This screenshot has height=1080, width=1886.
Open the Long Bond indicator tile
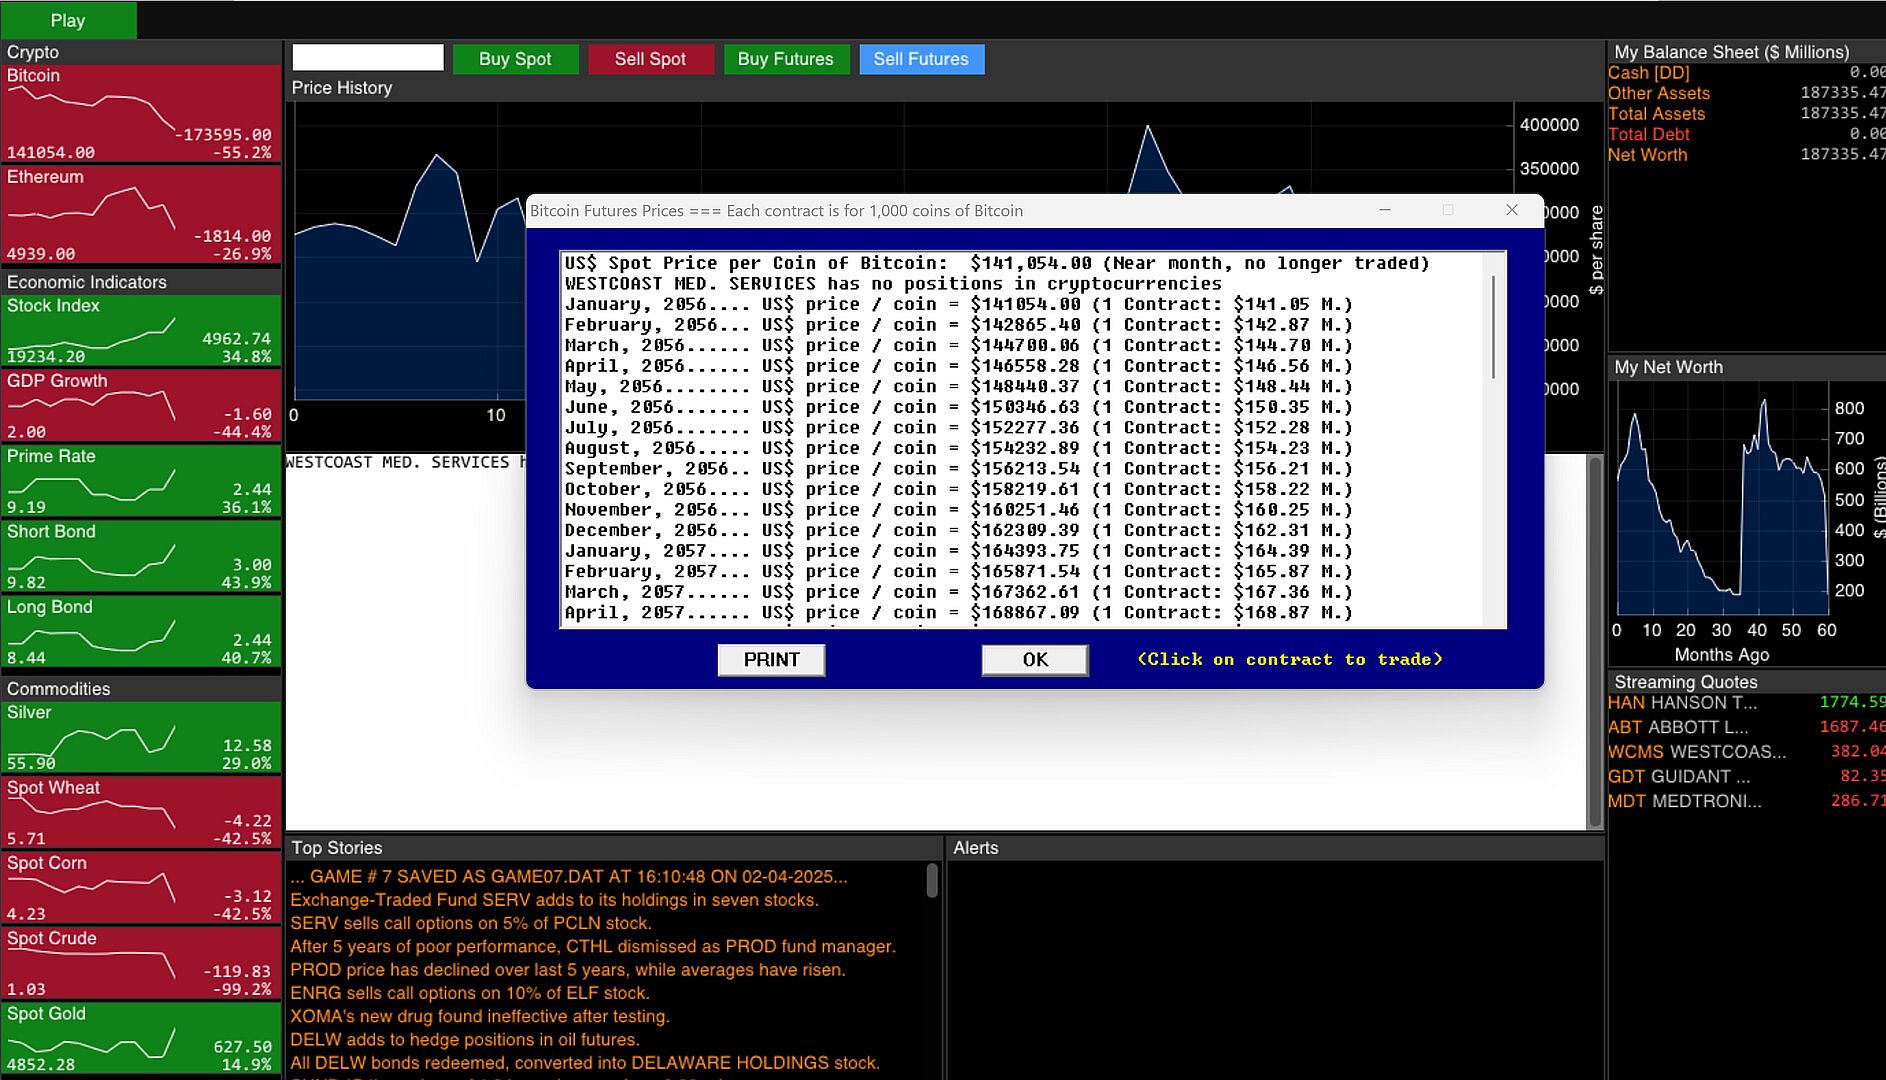pyautogui.click(x=141, y=632)
